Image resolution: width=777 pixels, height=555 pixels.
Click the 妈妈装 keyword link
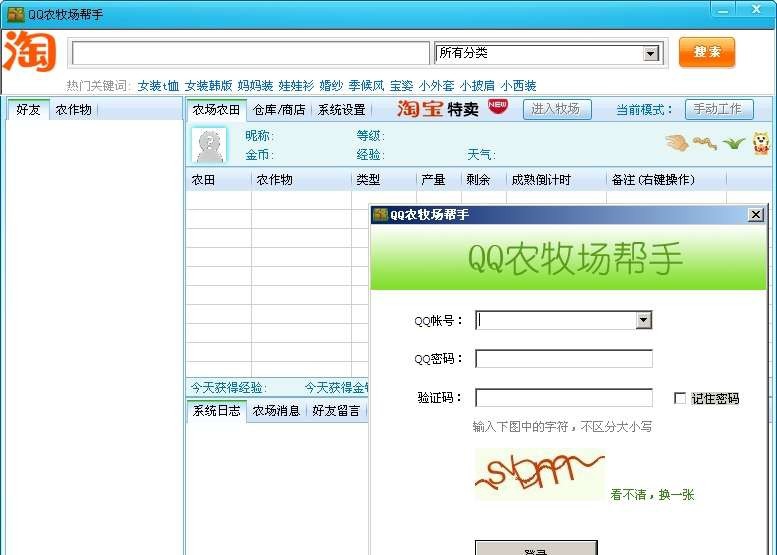click(x=255, y=86)
